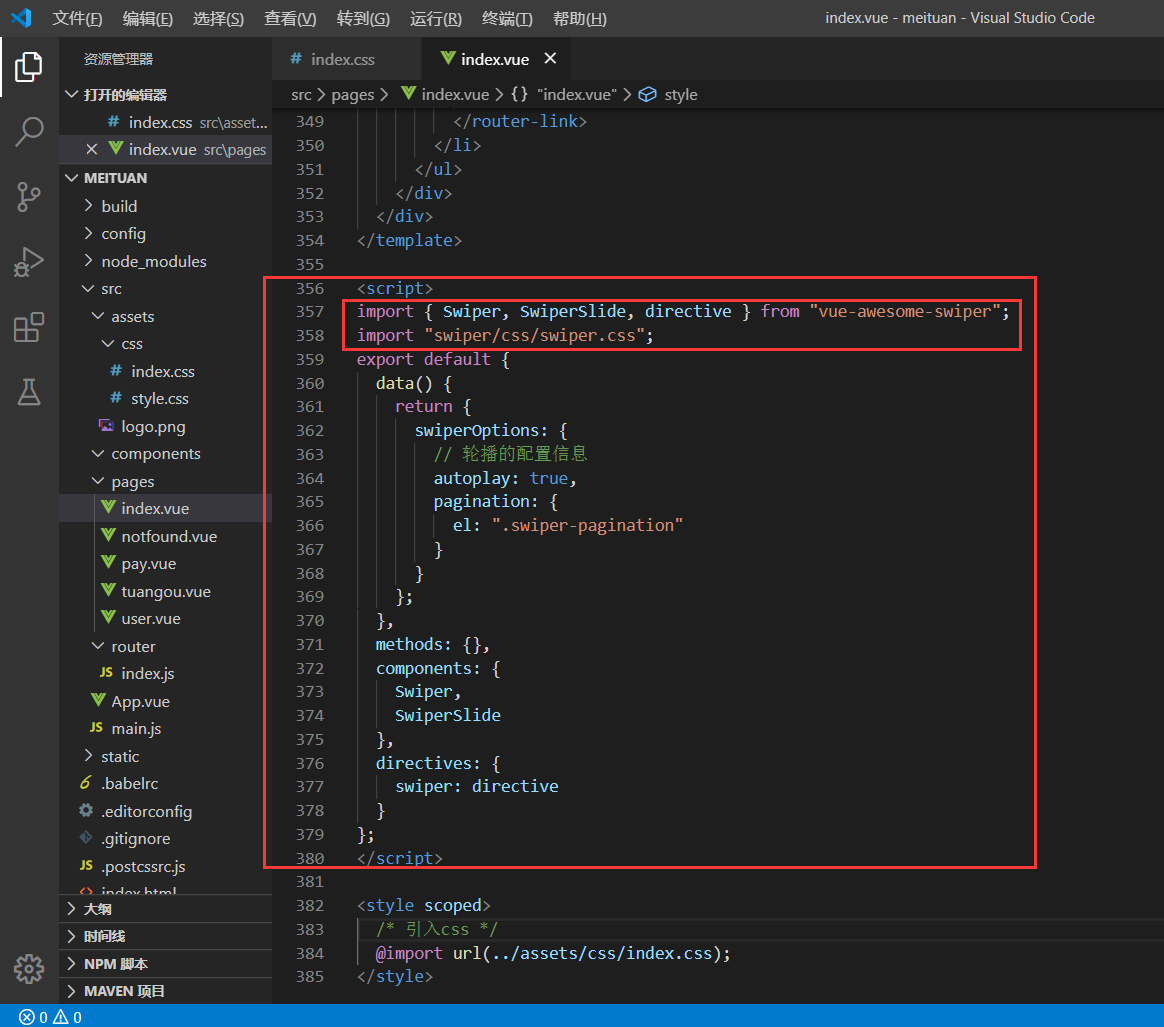The width and height of the screenshot is (1164, 1027).
Task: Click the Vue icon of notfound.vue
Action: coord(108,535)
